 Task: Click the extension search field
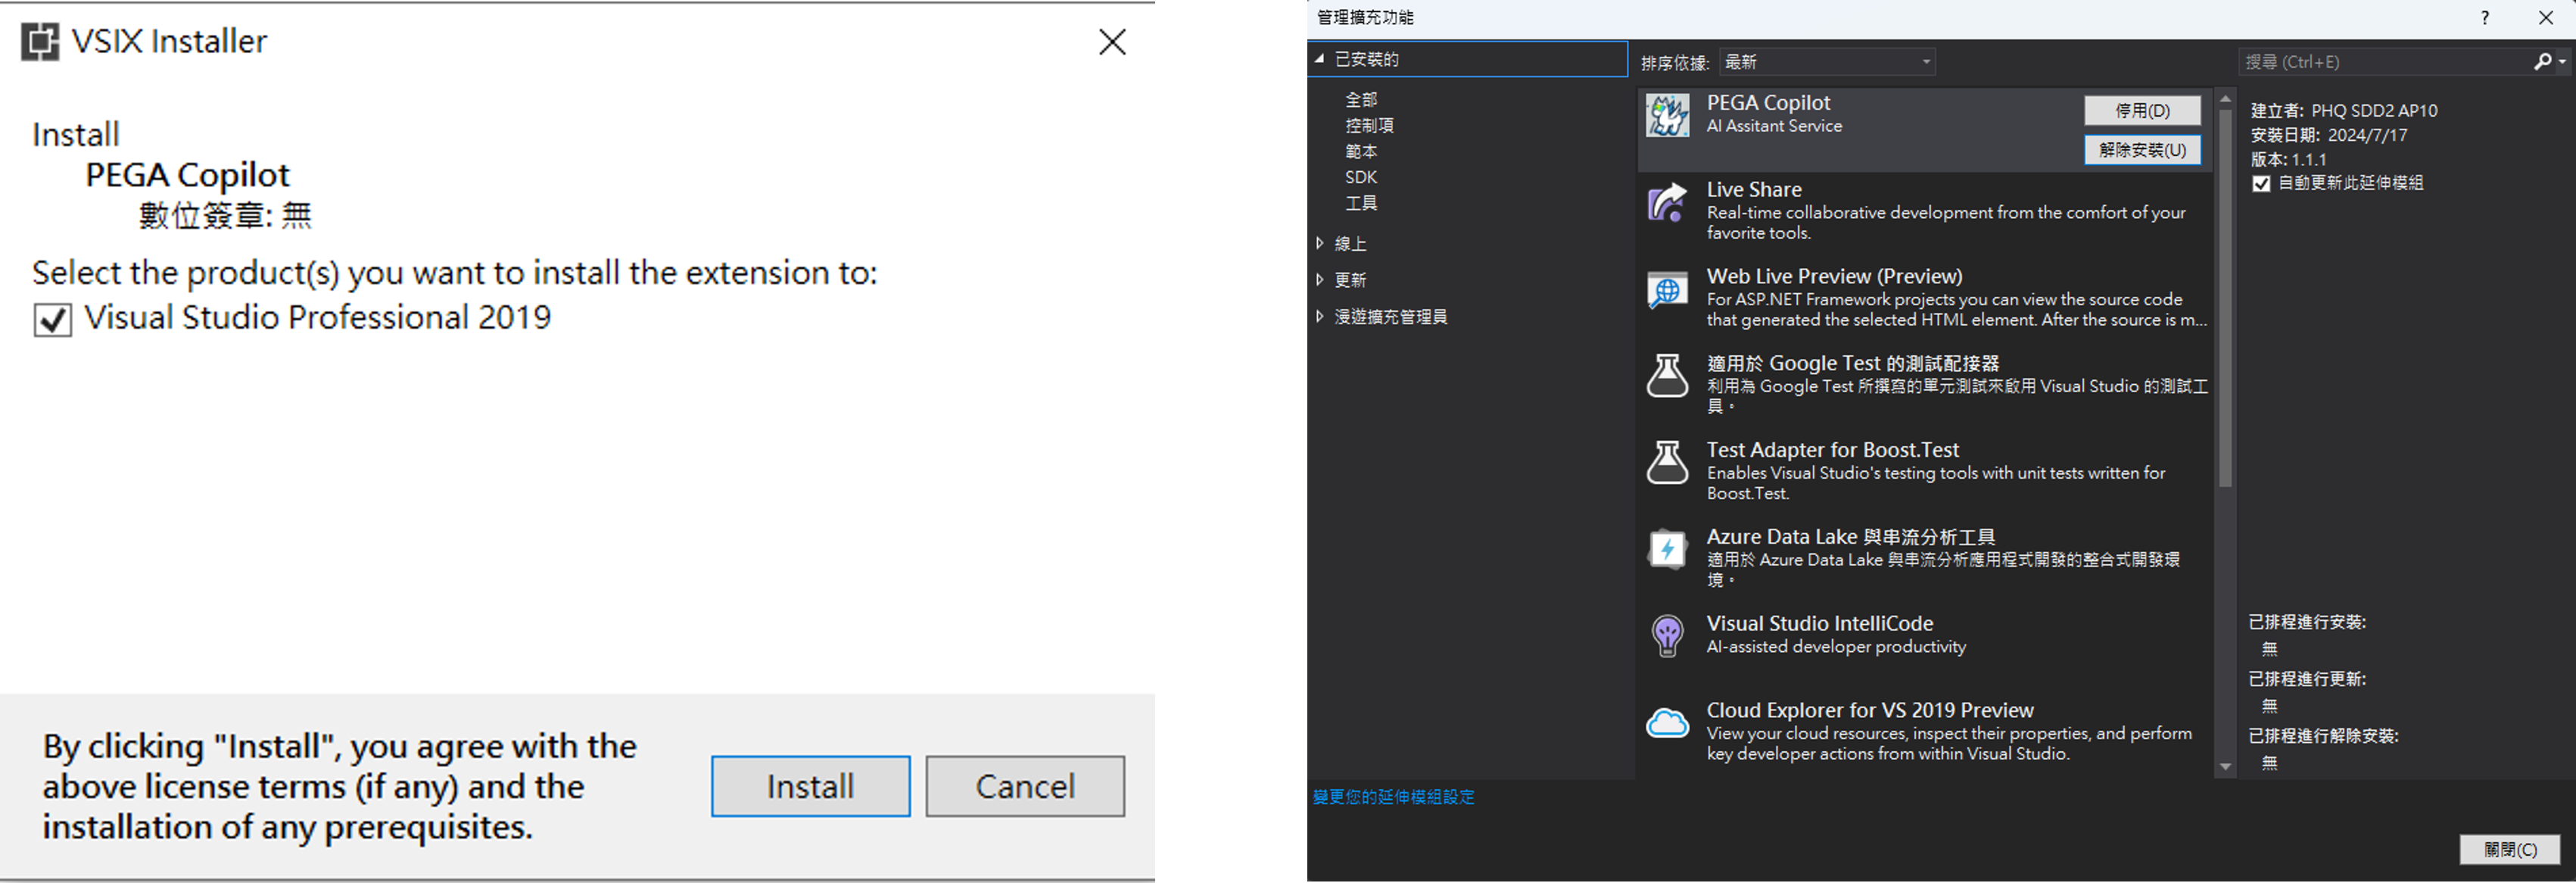tap(2385, 62)
